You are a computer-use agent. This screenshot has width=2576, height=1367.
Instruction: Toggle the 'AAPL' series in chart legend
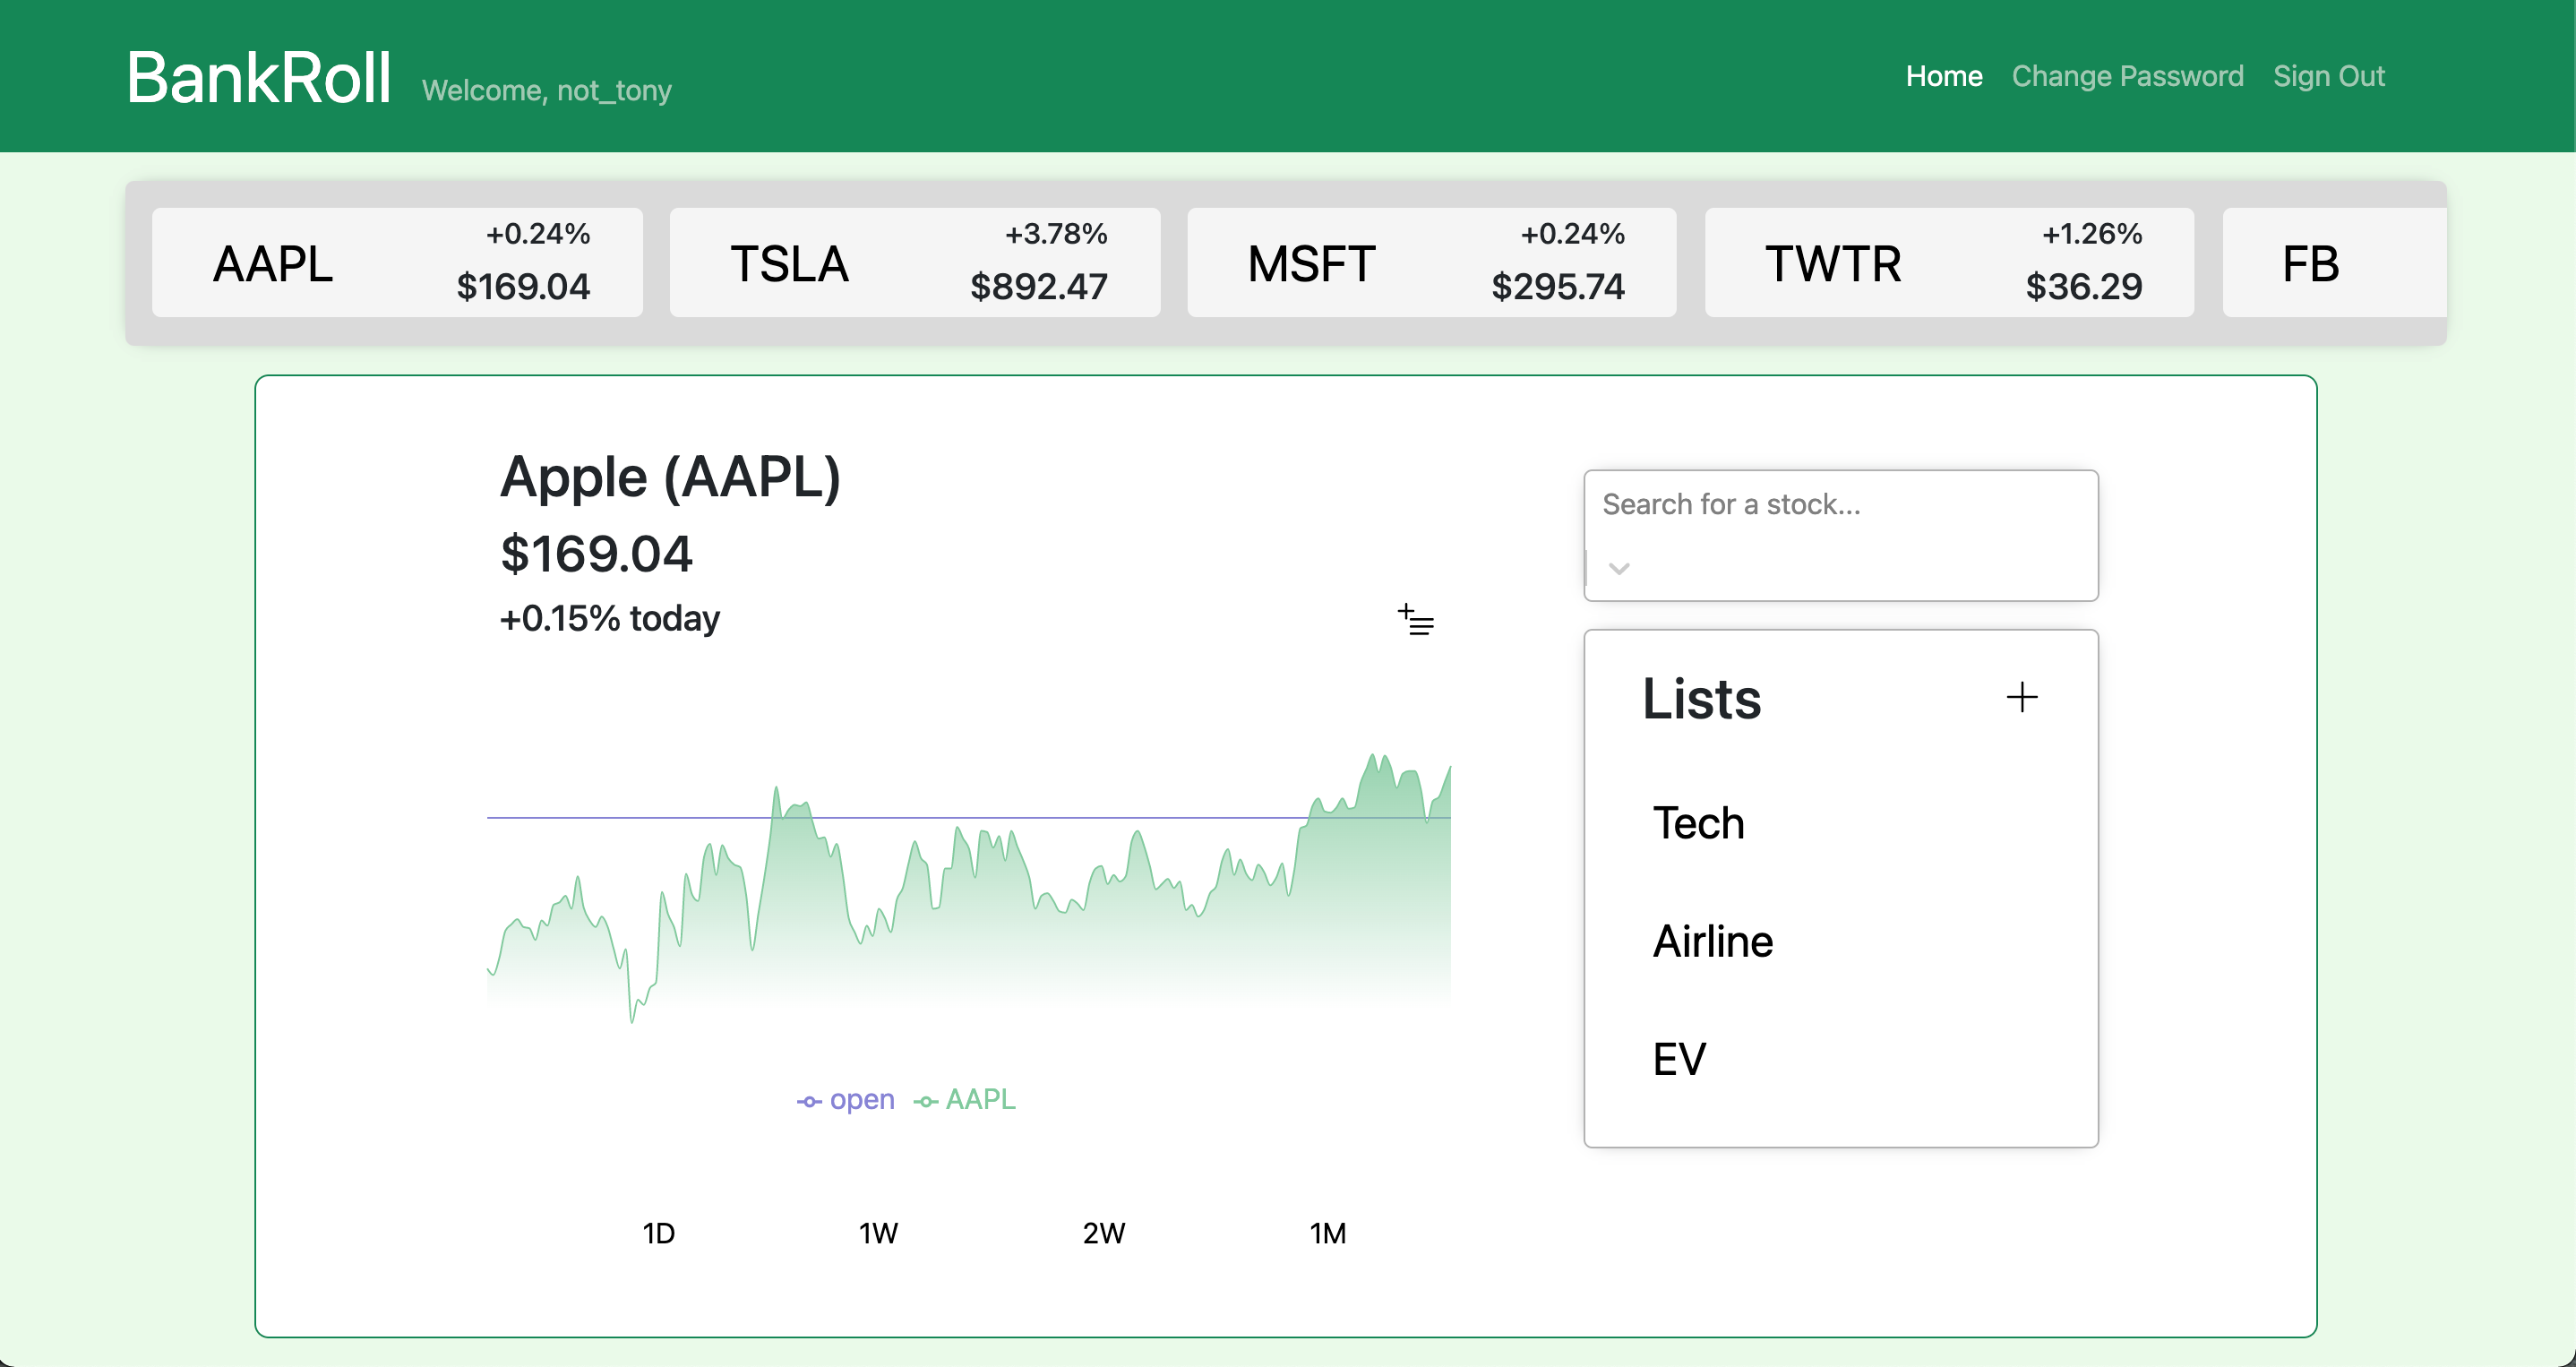[x=964, y=1100]
